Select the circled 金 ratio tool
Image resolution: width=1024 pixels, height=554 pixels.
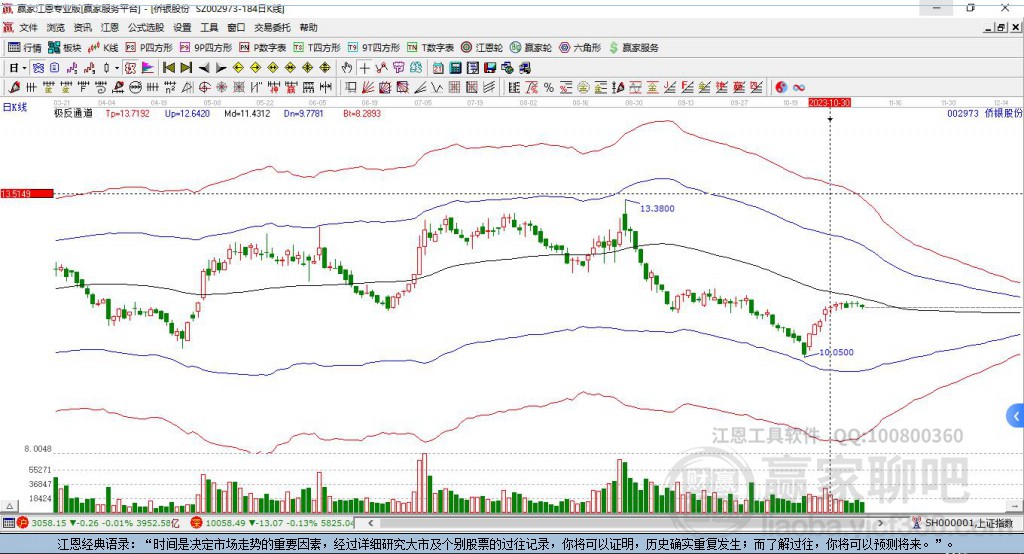click(583, 88)
